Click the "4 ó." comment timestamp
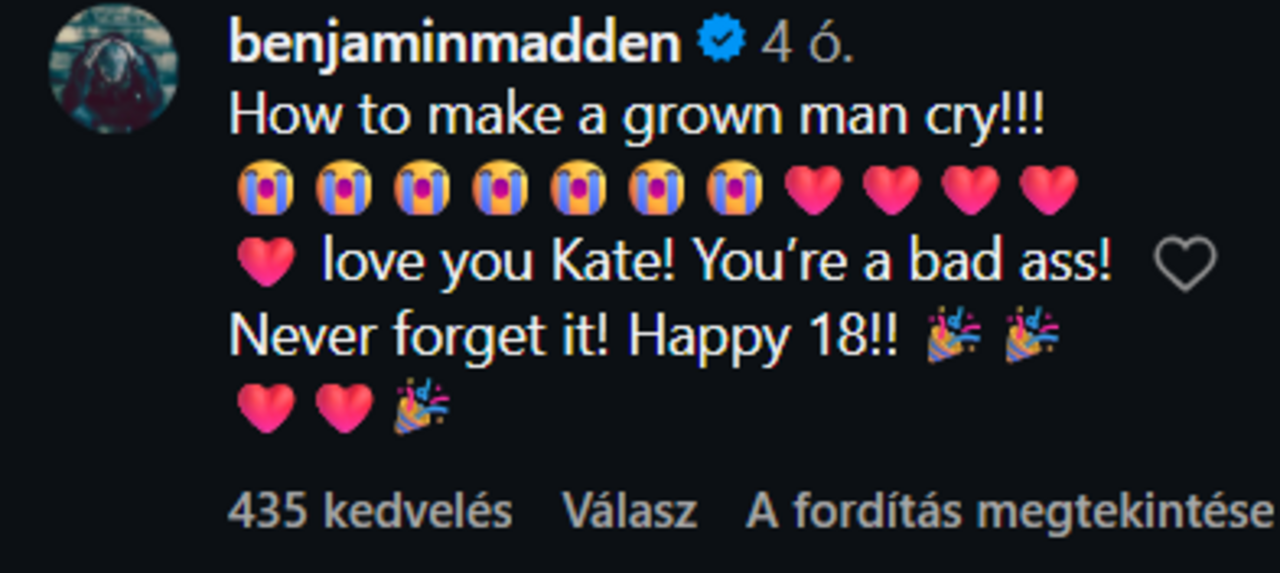The width and height of the screenshot is (1280, 573). point(807,44)
